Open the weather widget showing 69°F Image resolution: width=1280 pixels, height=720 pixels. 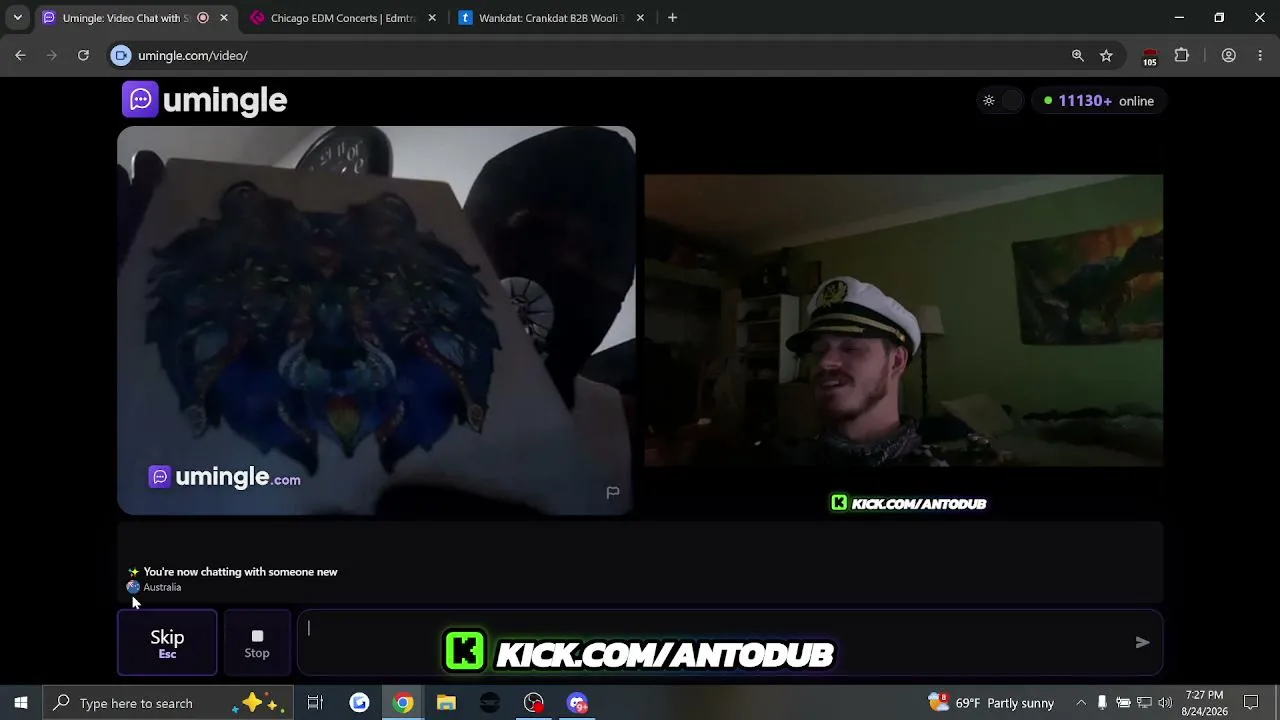pyautogui.click(x=991, y=703)
